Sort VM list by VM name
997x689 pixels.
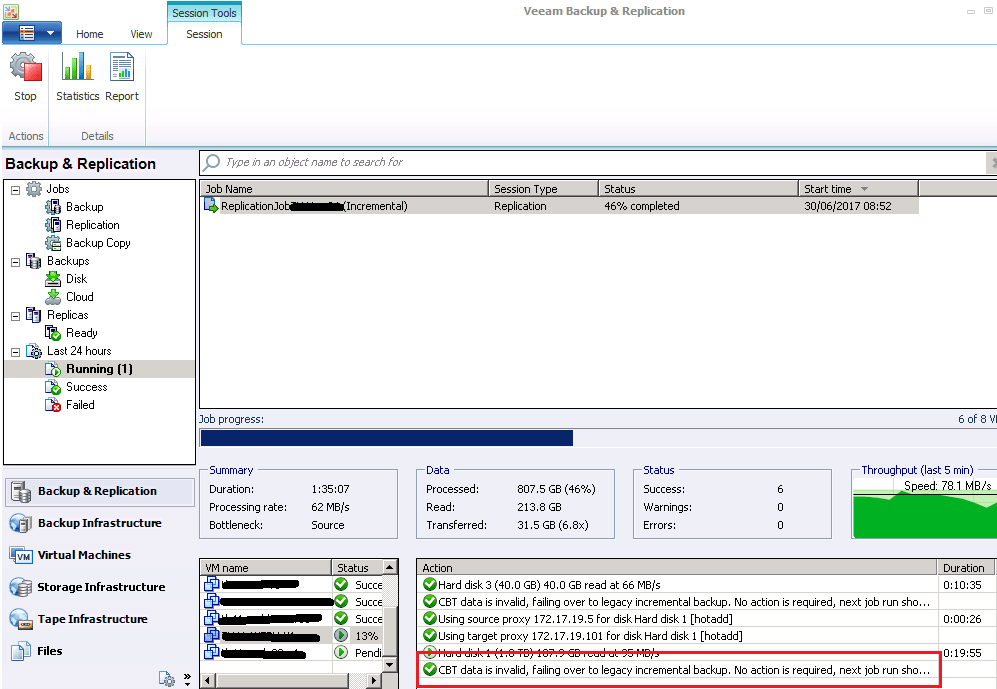pos(266,568)
